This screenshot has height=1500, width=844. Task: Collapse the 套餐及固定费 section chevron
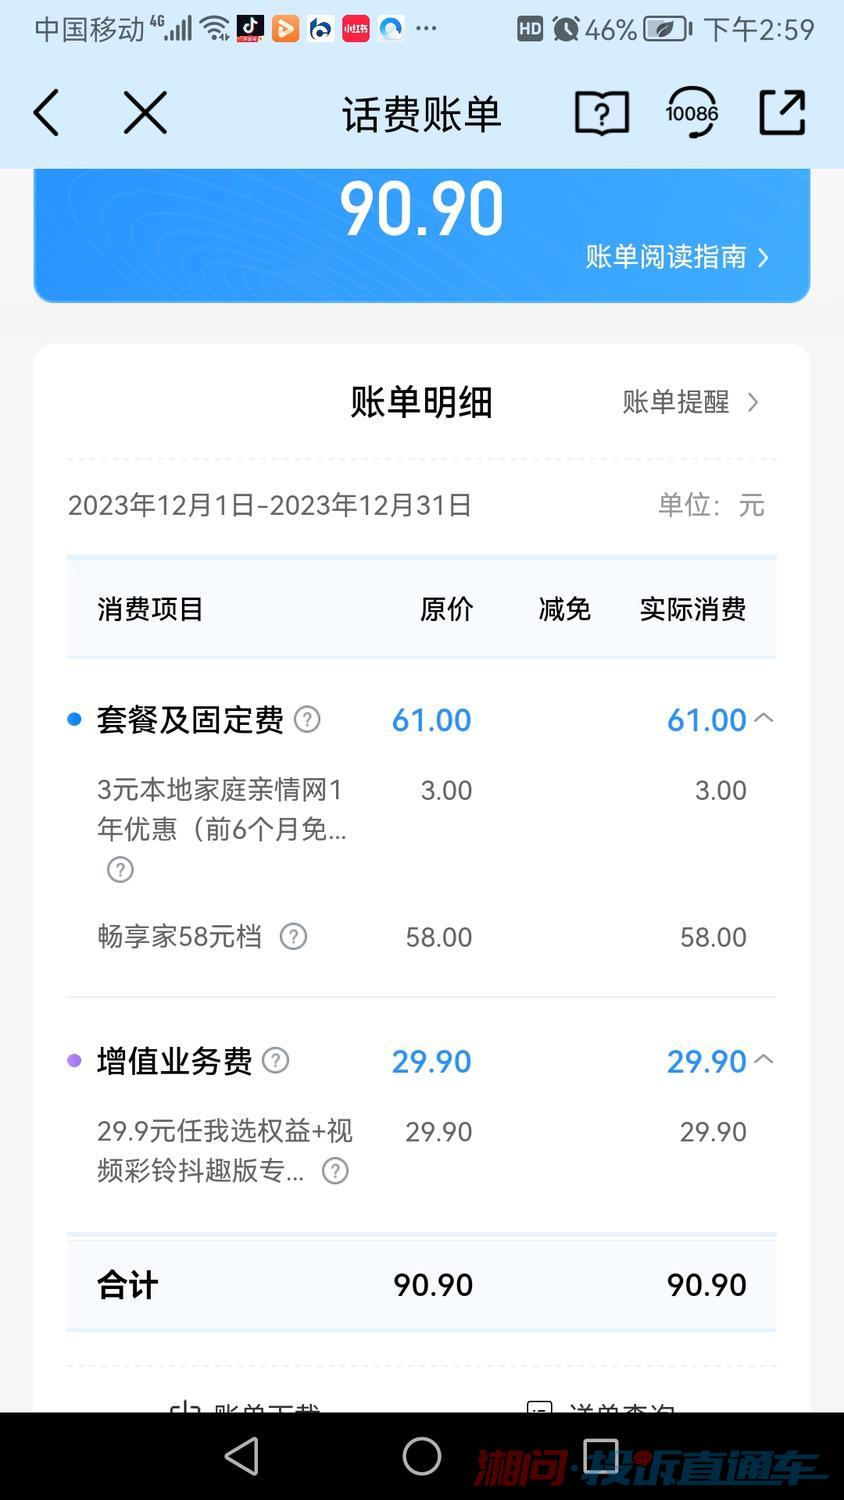pos(764,718)
